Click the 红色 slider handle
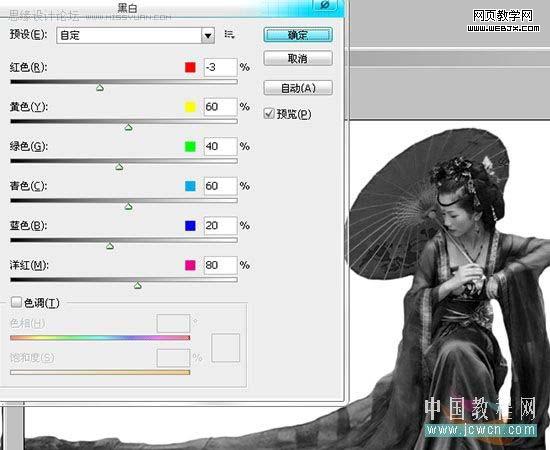Image resolution: width=550 pixels, height=450 pixels. tap(100, 88)
